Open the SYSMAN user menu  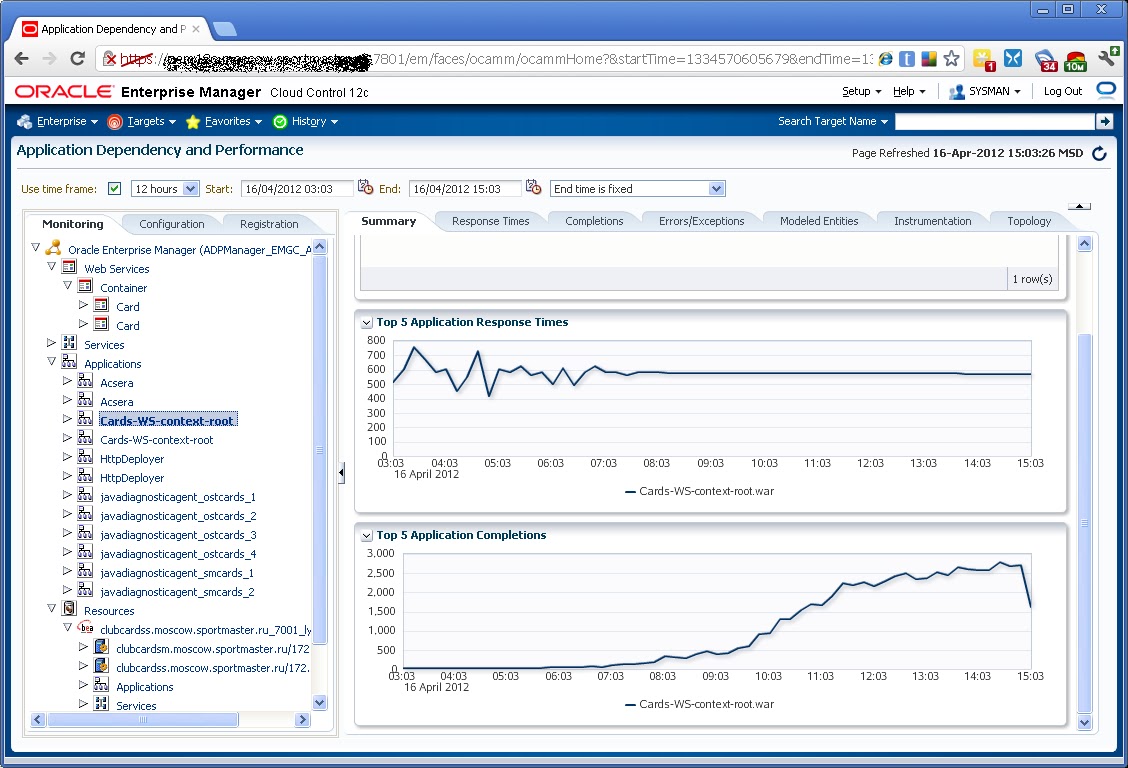(985, 91)
